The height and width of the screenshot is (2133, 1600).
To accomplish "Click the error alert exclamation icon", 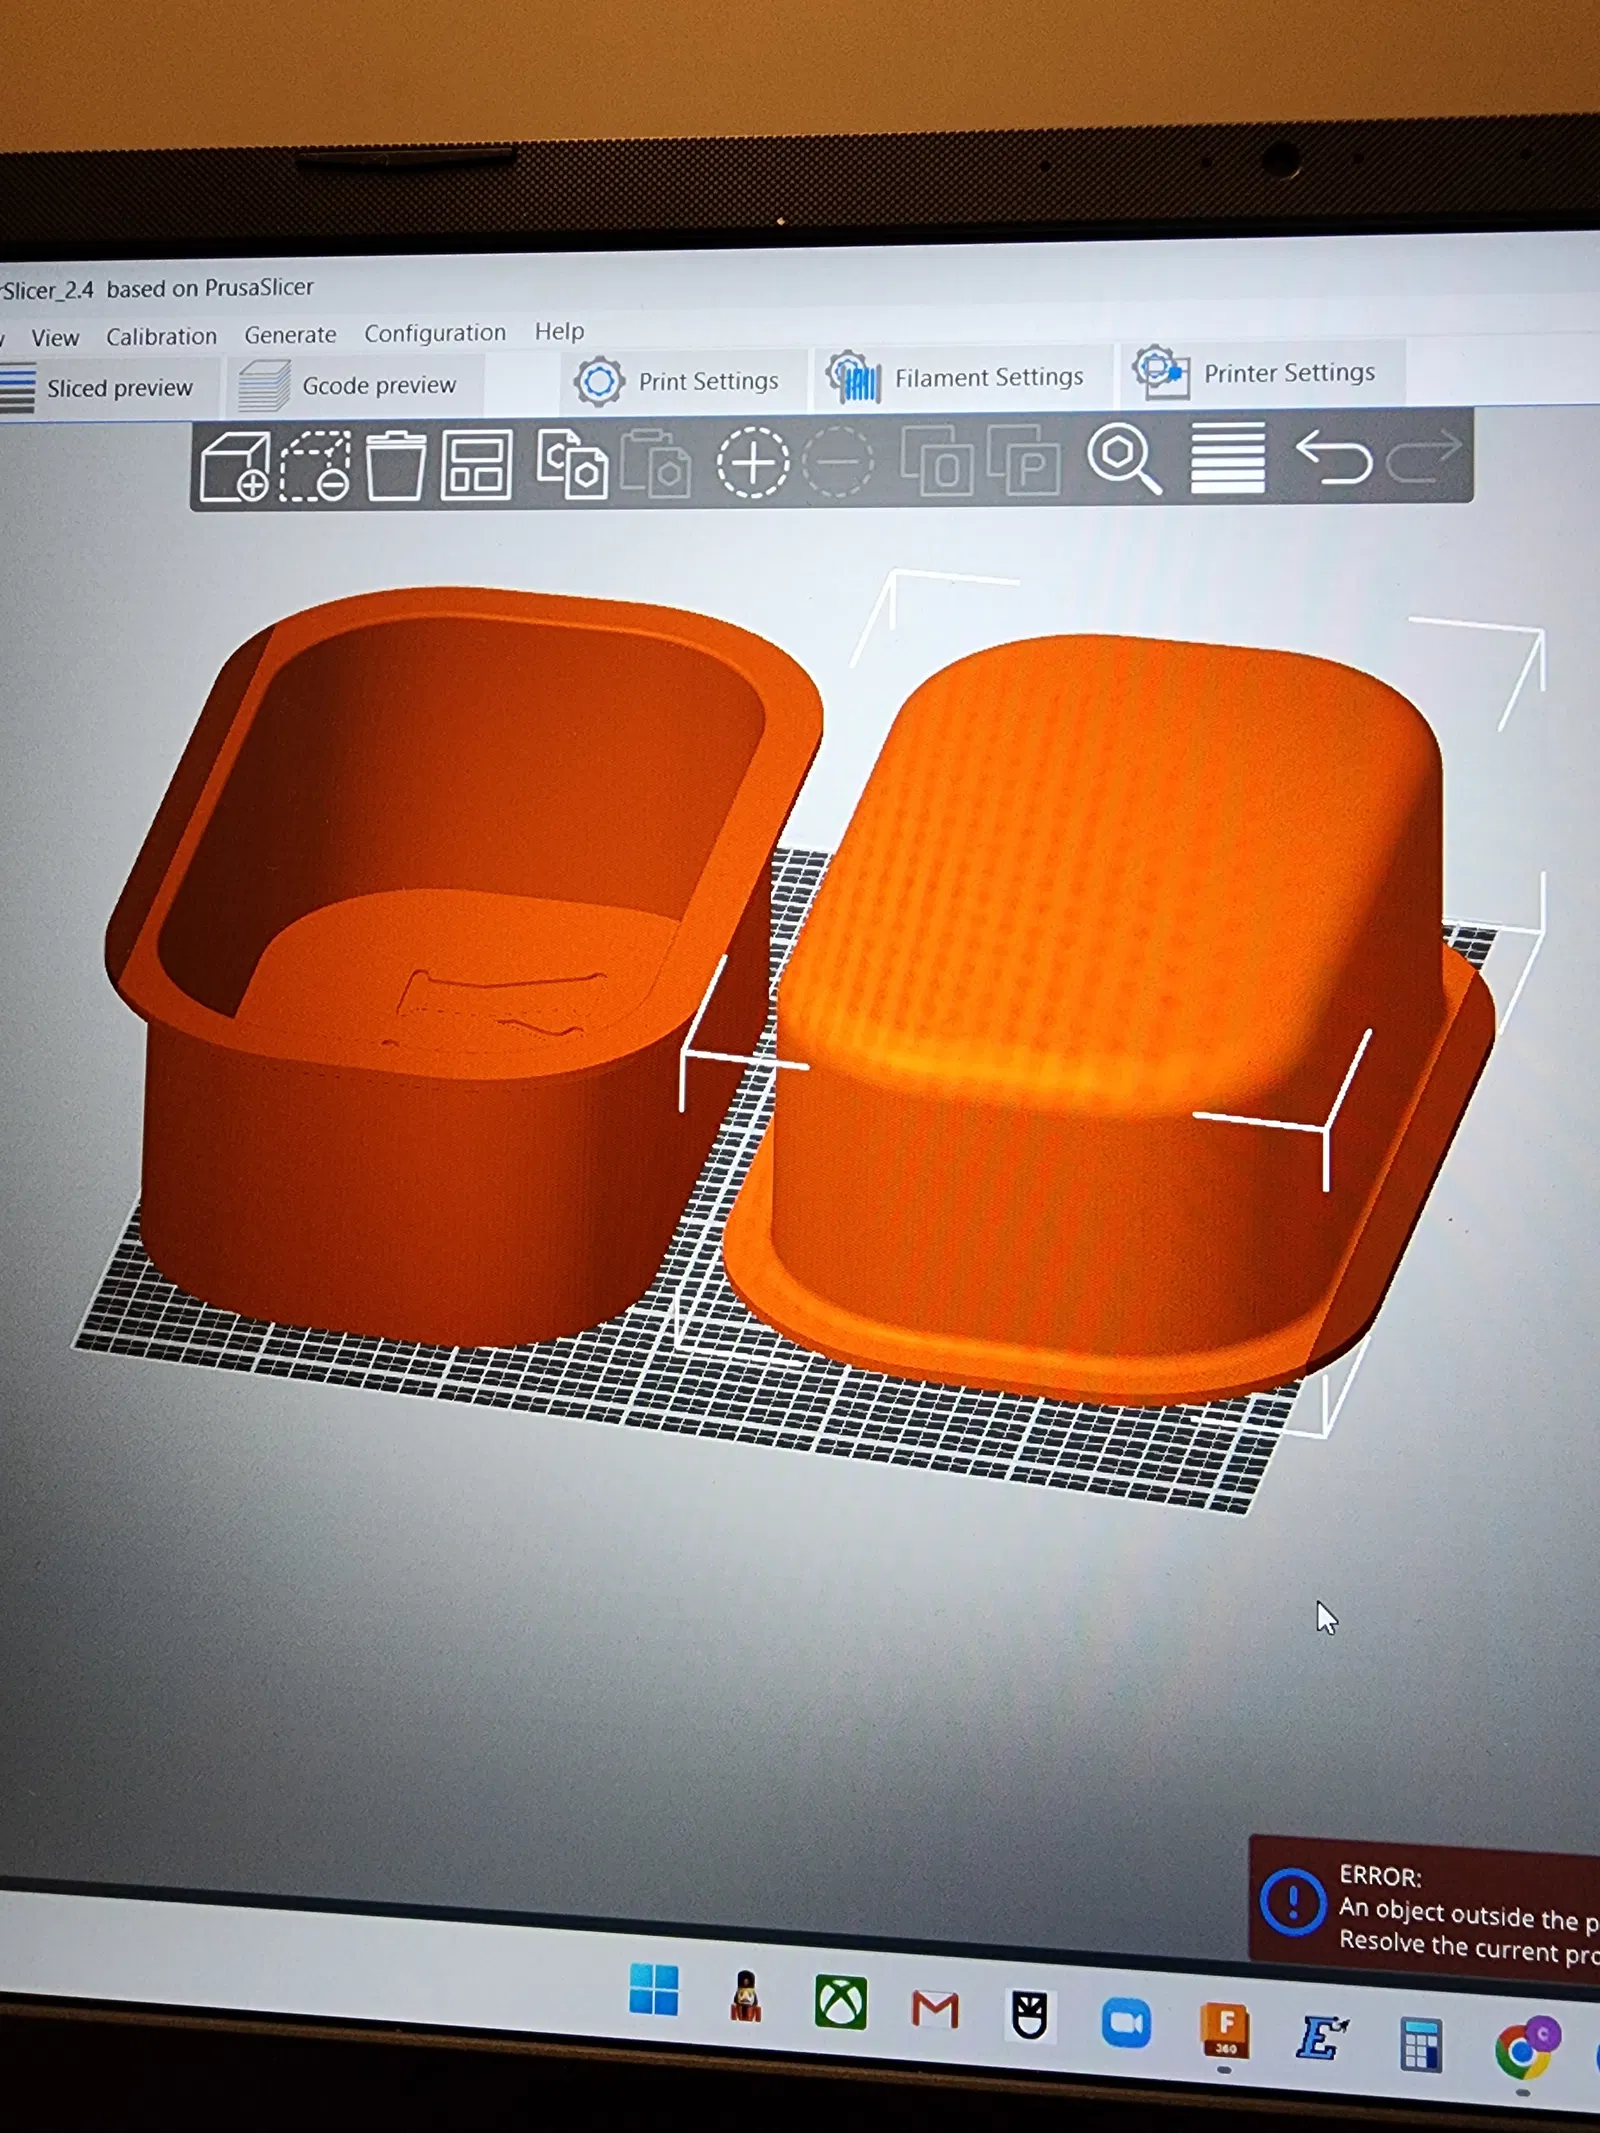I will pyautogui.click(x=1293, y=1901).
